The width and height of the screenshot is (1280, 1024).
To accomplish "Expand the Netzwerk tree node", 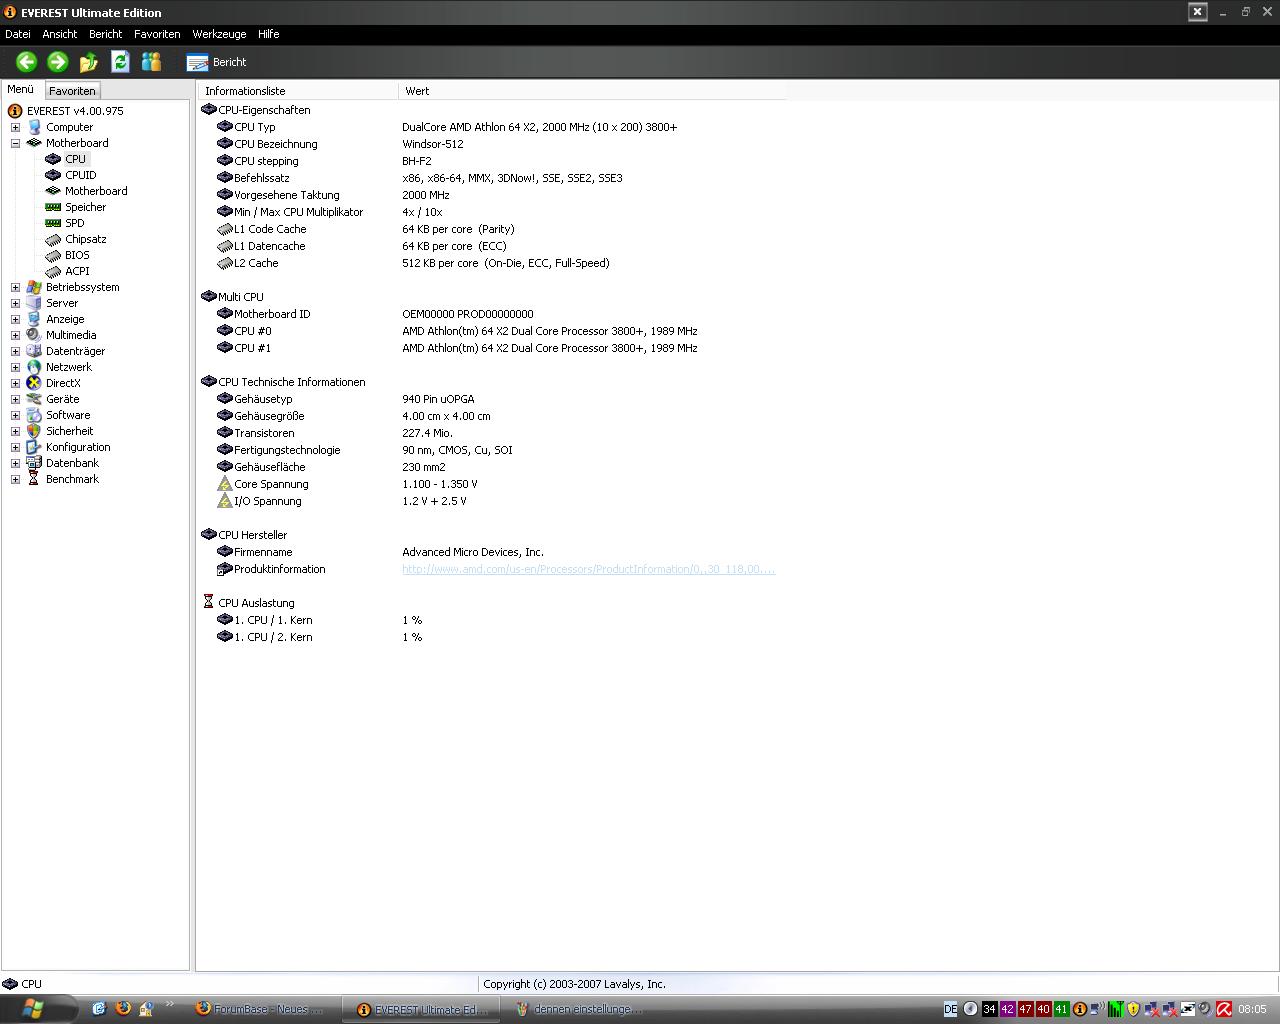I will (x=15, y=367).
